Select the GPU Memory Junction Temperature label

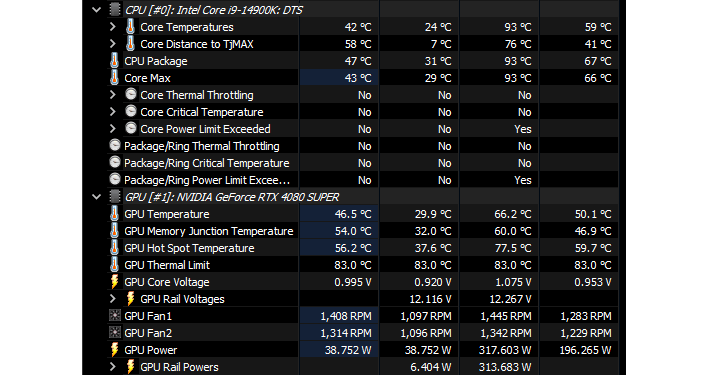click(x=209, y=231)
